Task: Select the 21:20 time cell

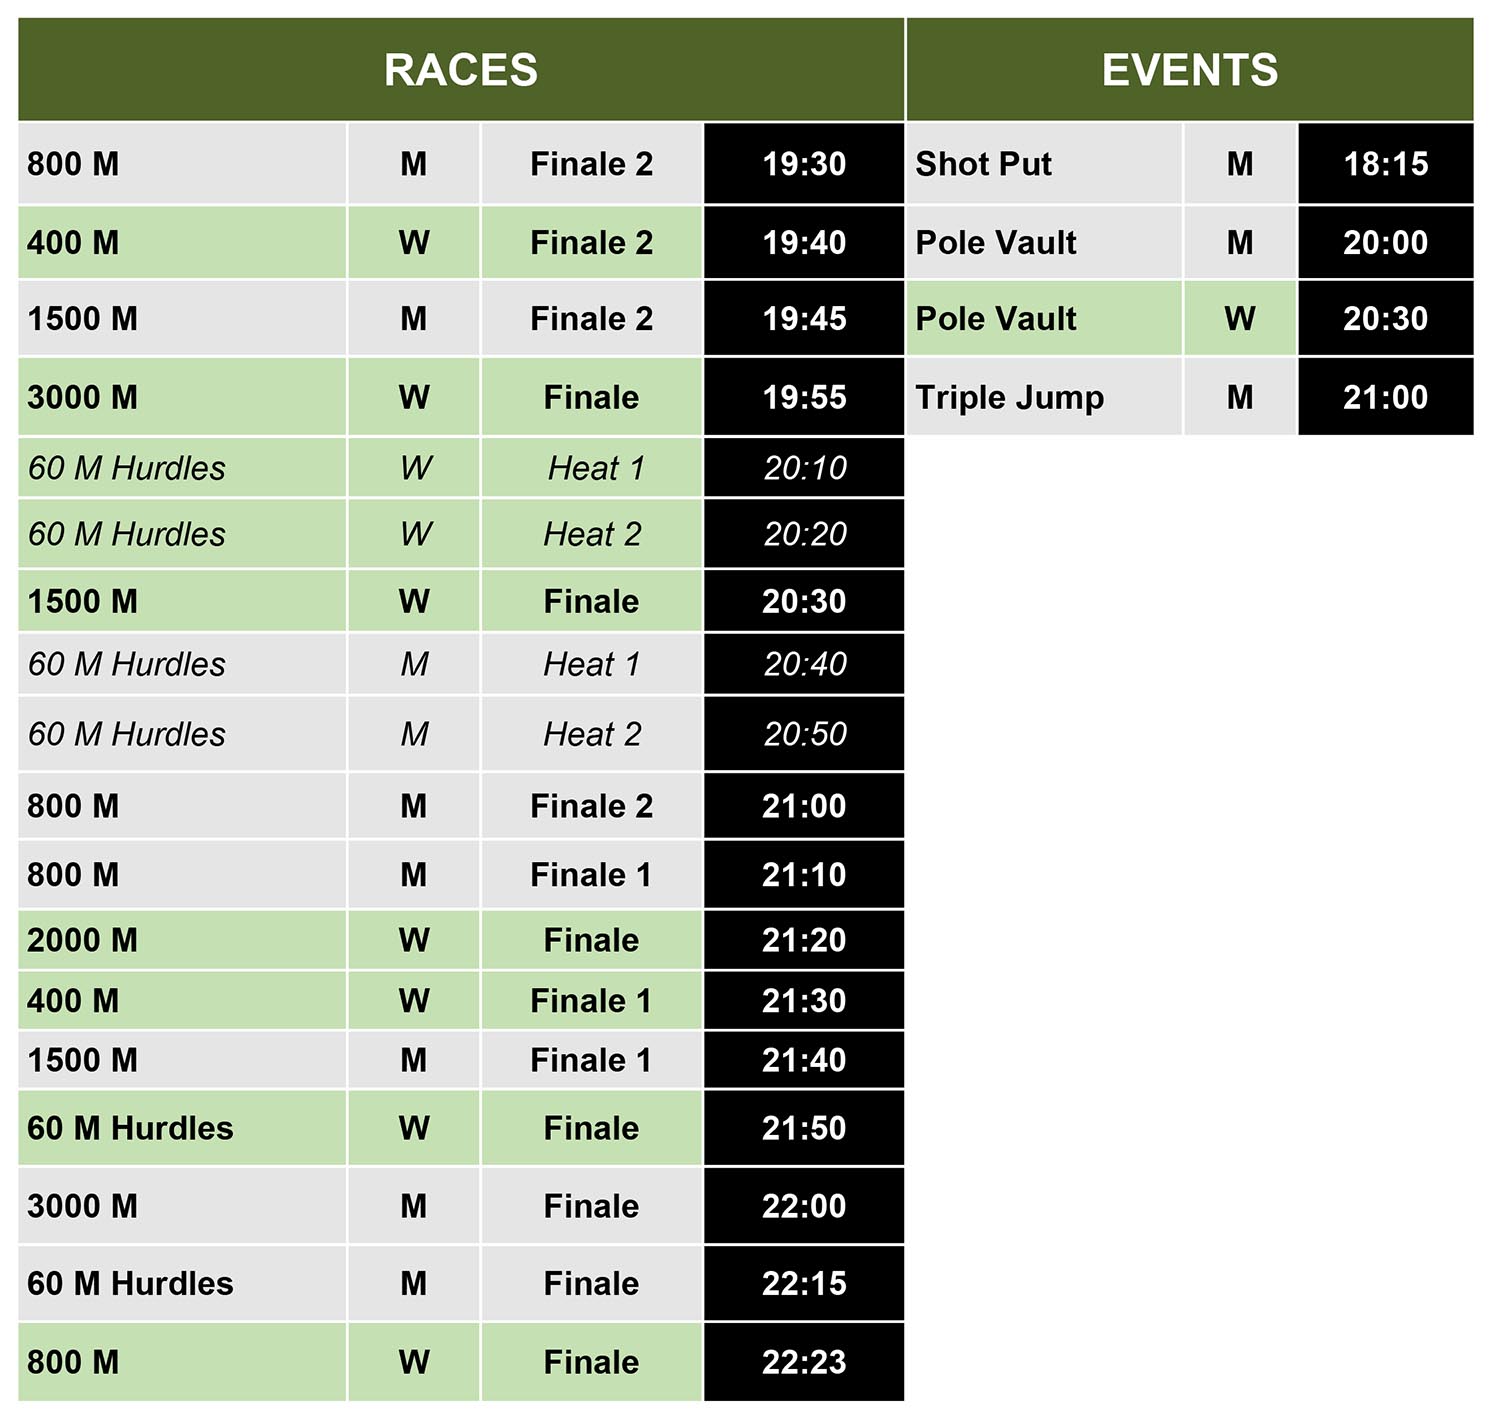Action: point(804,940)
